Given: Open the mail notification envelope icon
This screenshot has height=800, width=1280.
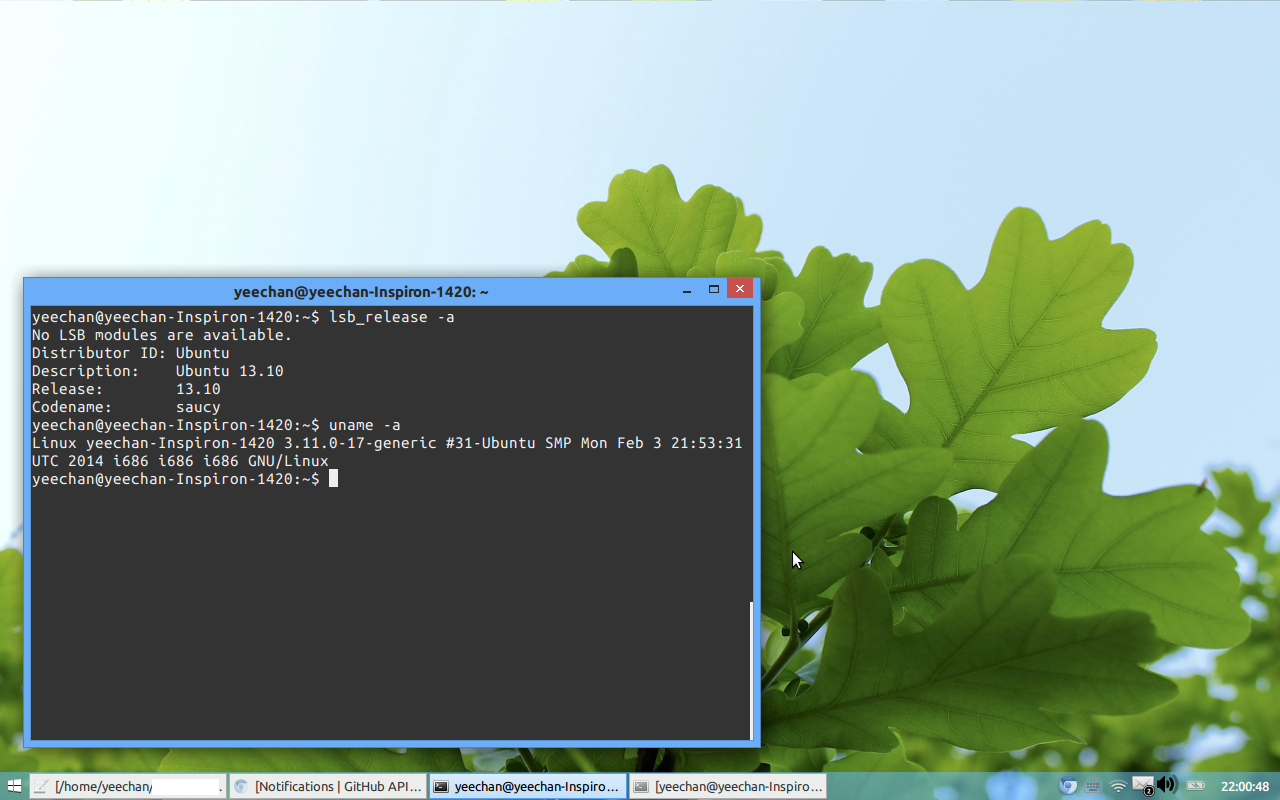Looking at the screenshot, I should tap(1142, 786).
